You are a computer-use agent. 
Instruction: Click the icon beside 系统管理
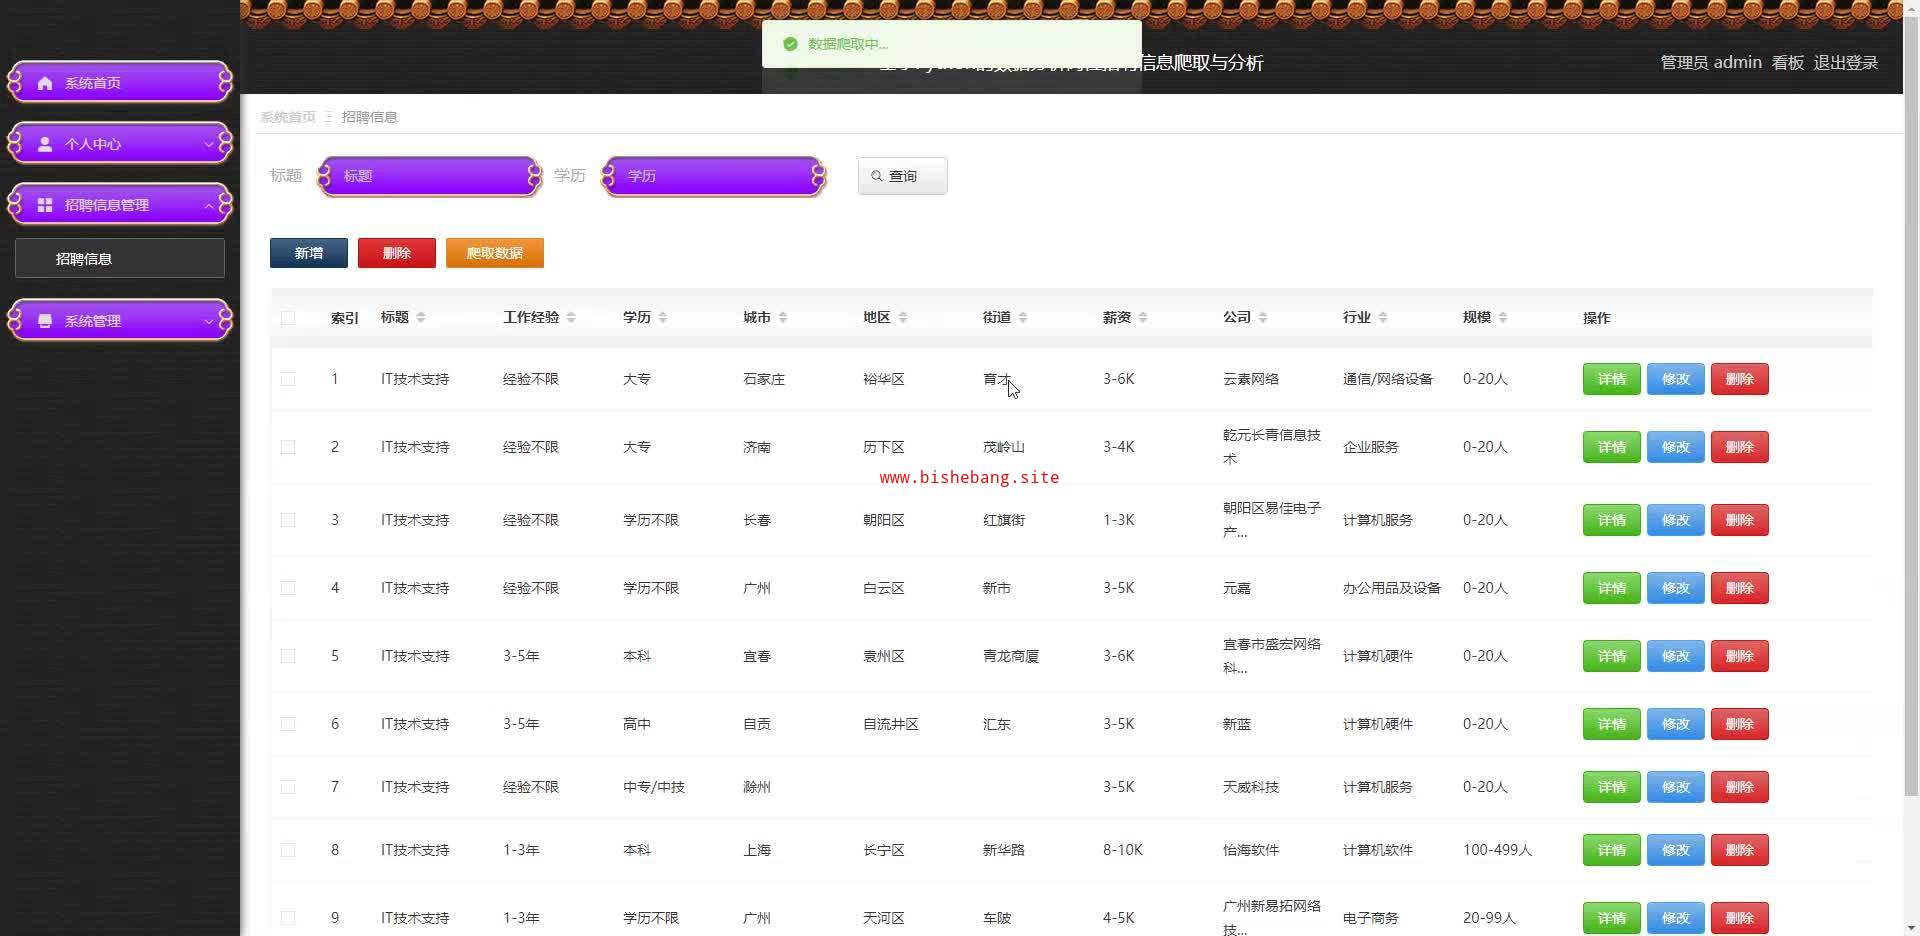[x=45, y=321]
